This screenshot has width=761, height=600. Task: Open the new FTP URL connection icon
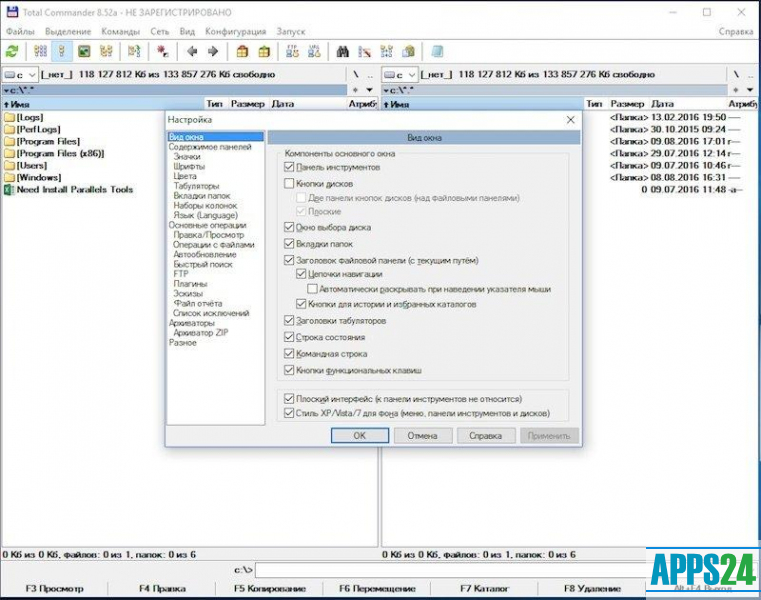click(314, 51)
